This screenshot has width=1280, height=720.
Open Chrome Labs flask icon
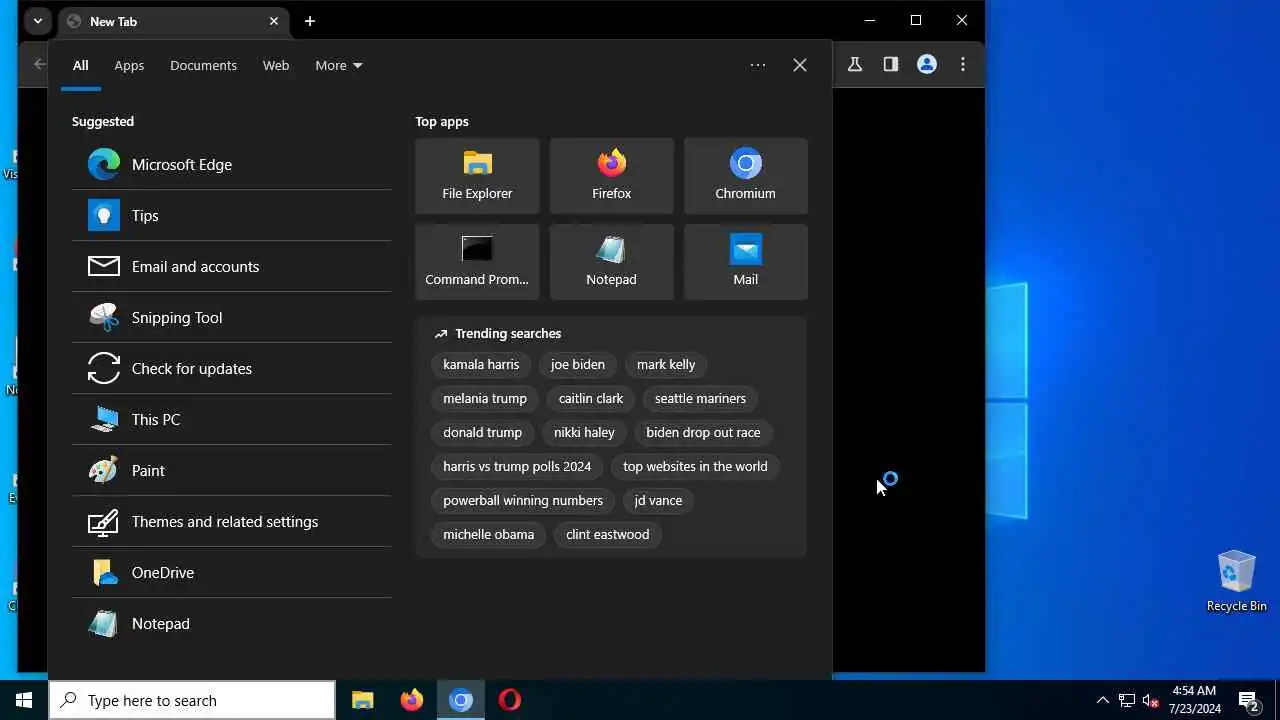(x=855, y=64)
